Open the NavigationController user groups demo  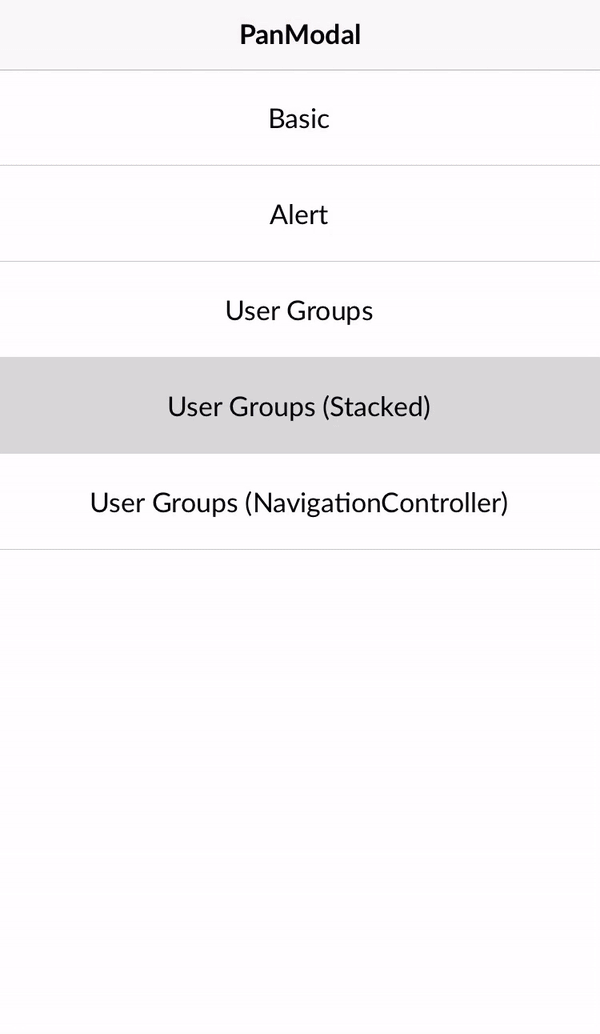point(299,502)
